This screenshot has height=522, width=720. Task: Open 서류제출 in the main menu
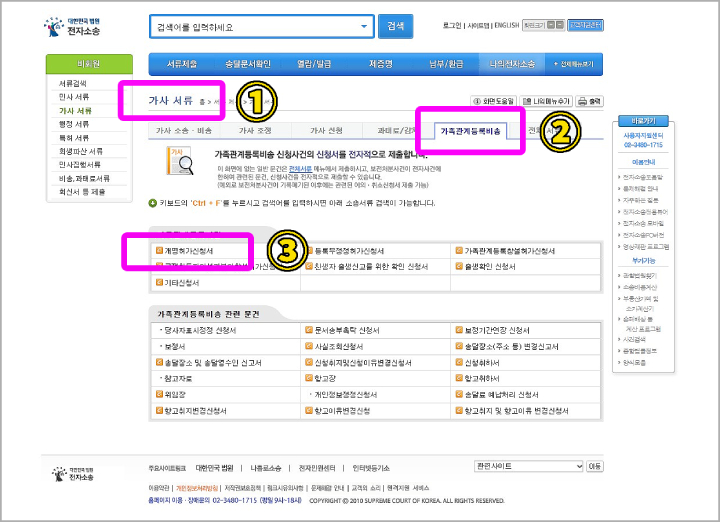[182, 64]
